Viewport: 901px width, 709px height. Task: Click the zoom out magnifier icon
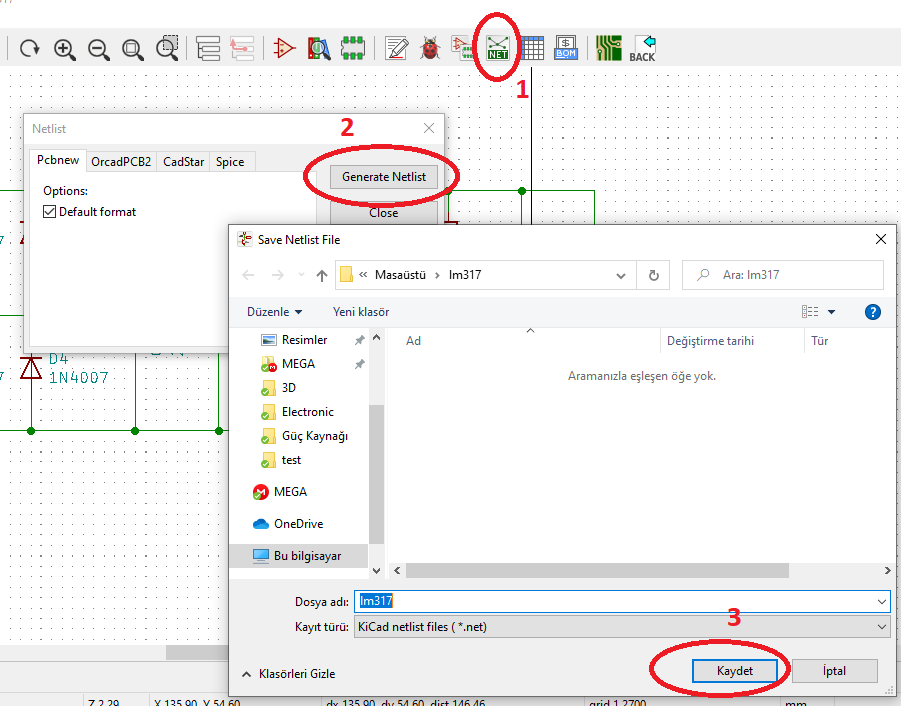click(99, 48)
